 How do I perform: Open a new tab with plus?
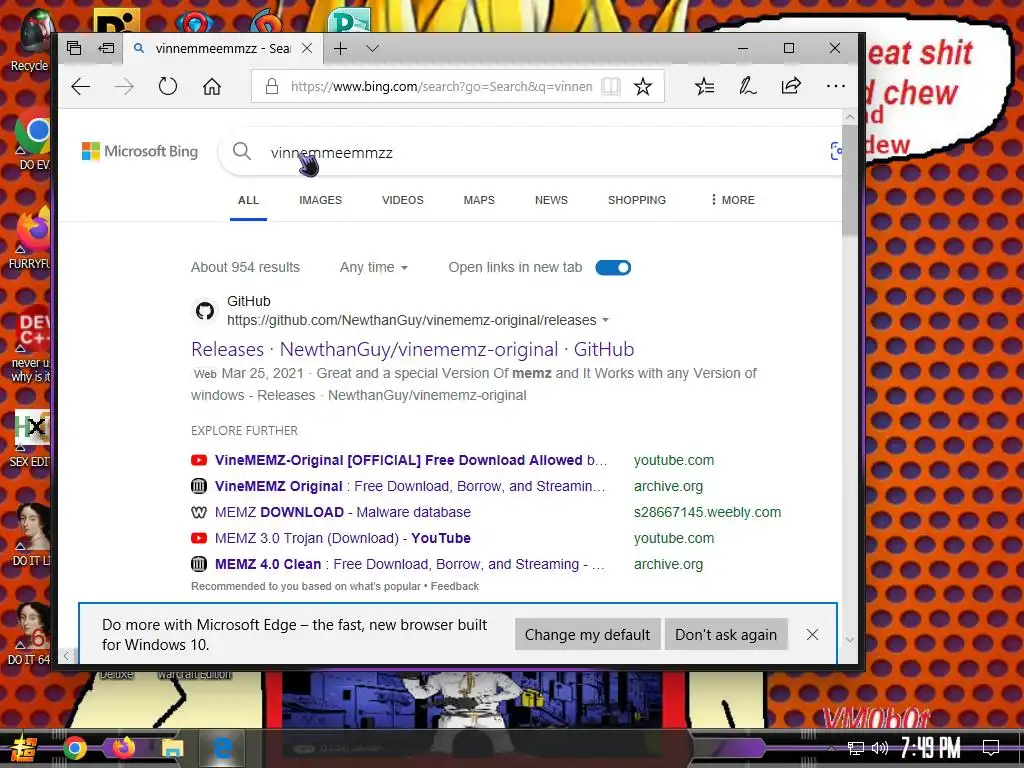click(340, 48)
